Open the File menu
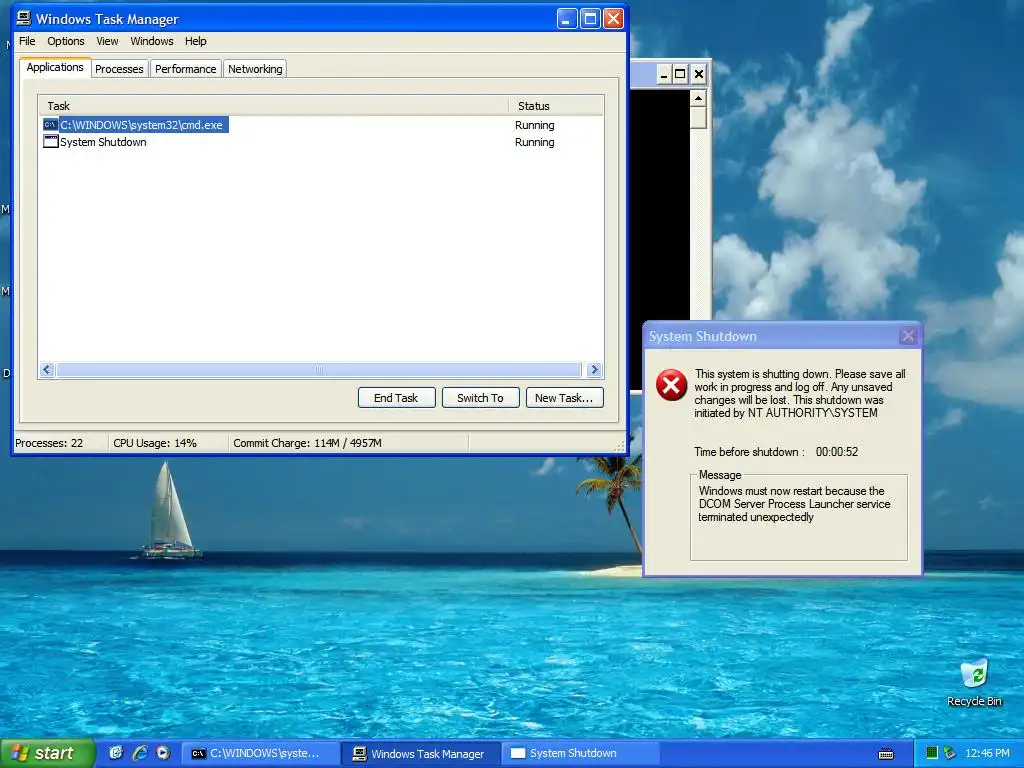Viewport: 1024px width, 768px height. pos(27,41)
